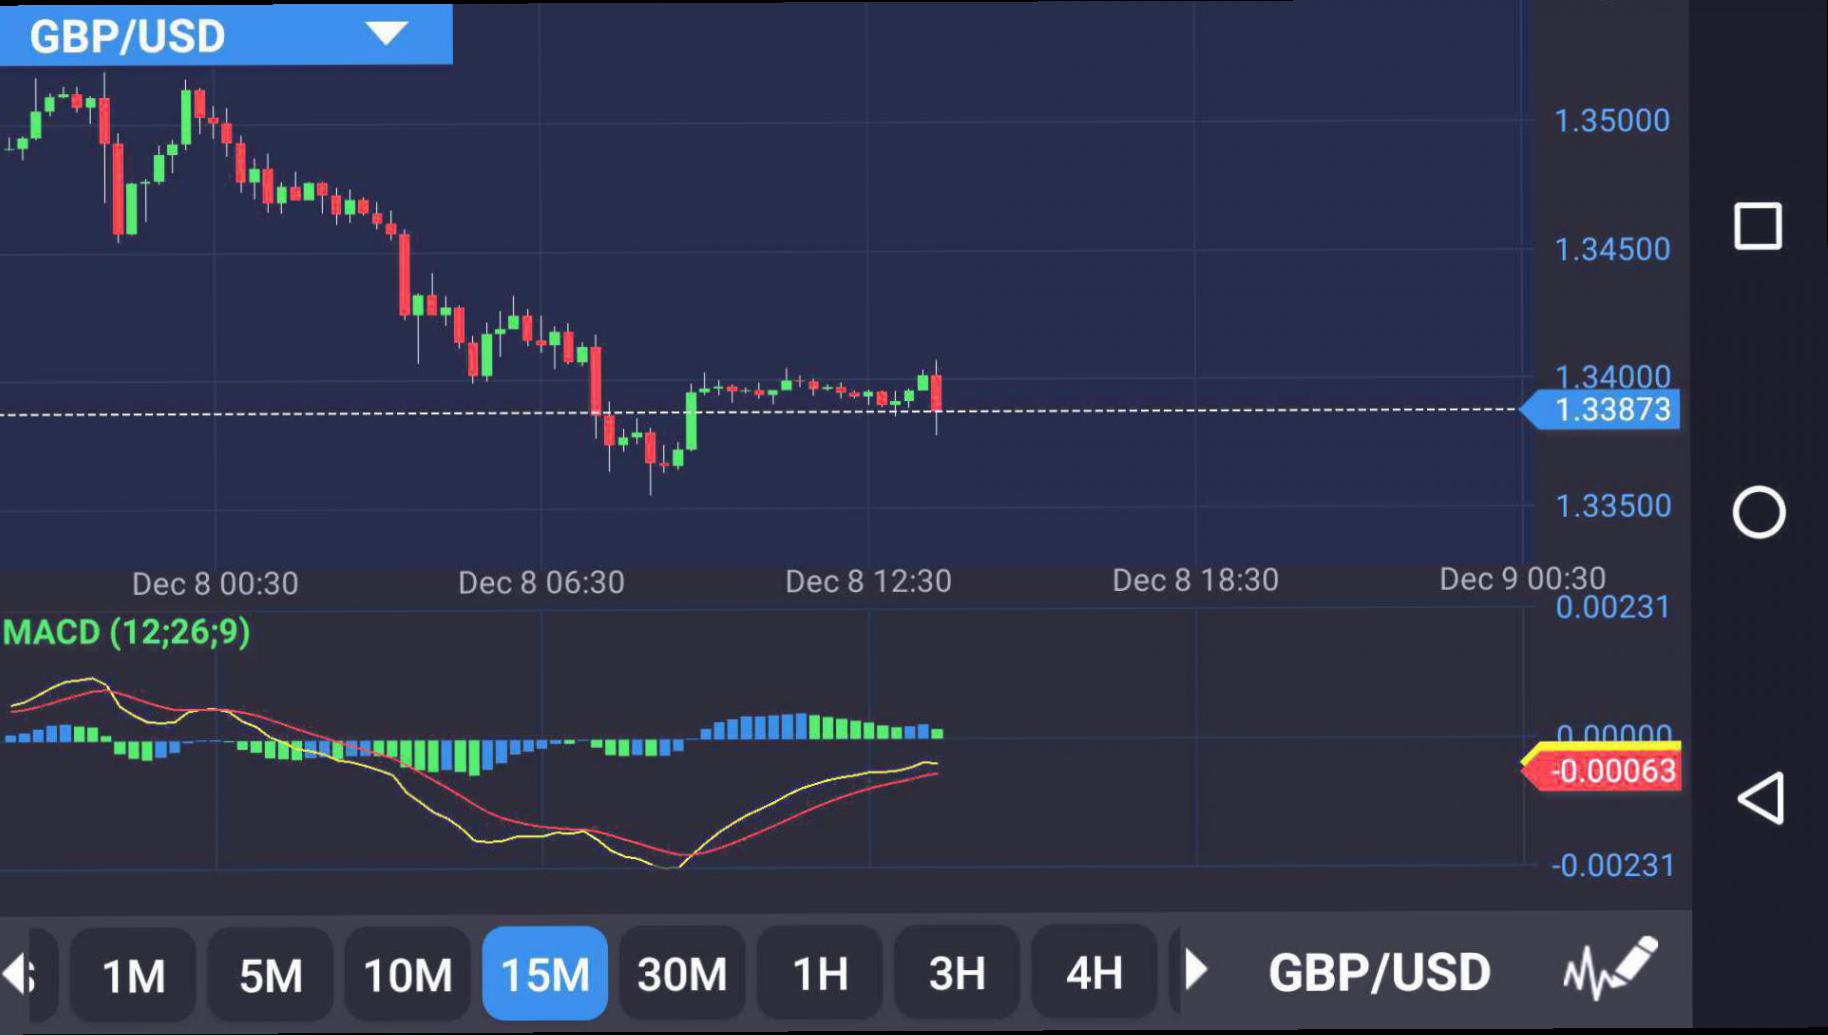Tap the Android home circle button
This screenshot has width=1828, height=1035.
tap(1758, 513)
